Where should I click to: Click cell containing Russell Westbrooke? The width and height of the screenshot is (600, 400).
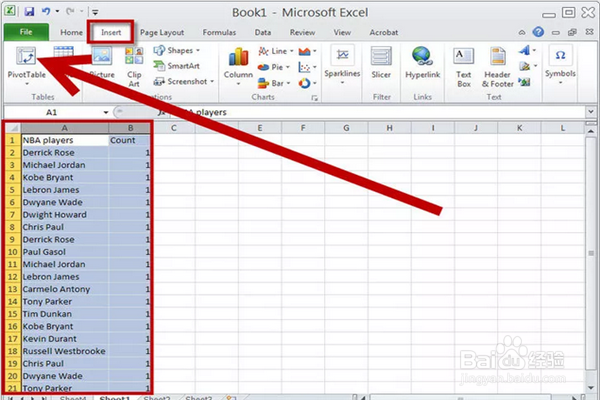[65, 351]
